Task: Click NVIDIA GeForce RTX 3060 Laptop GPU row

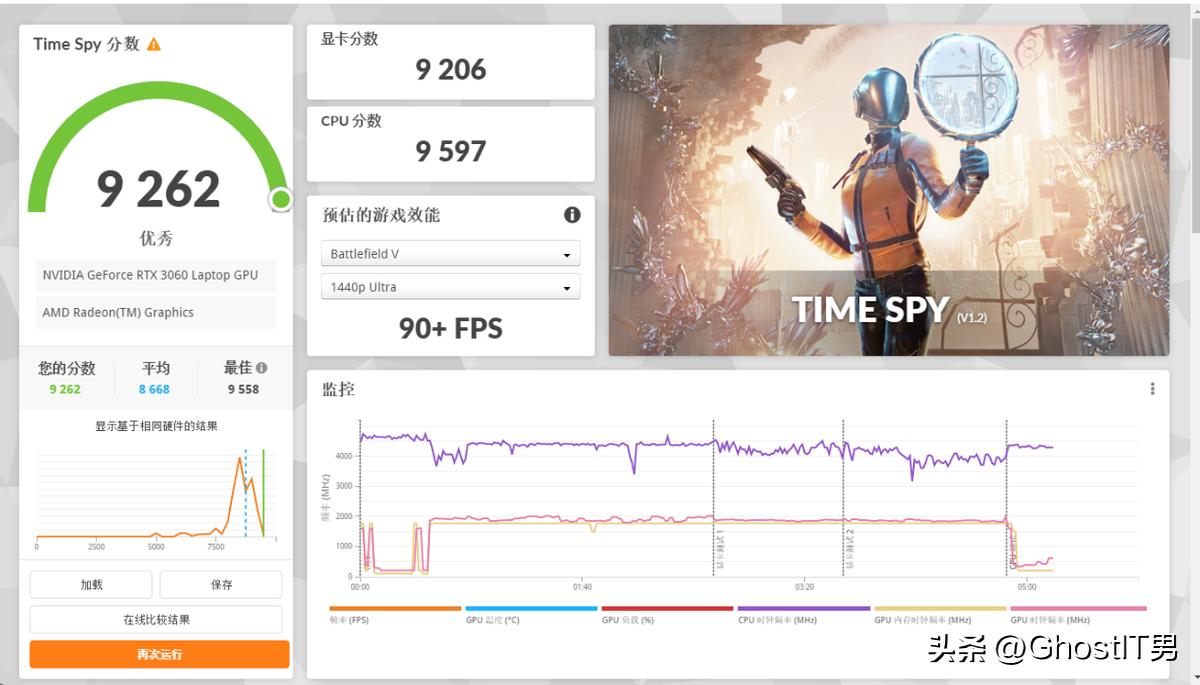Action: click(x=155, y=275)
